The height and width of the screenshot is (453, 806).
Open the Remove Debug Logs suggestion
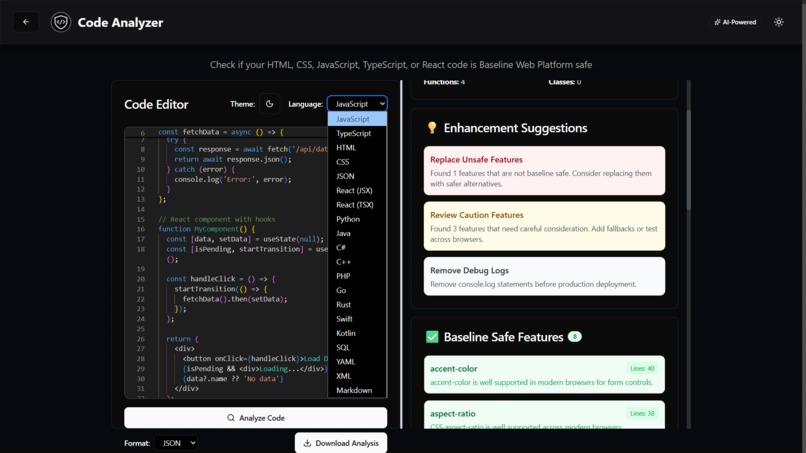point(544,277)
